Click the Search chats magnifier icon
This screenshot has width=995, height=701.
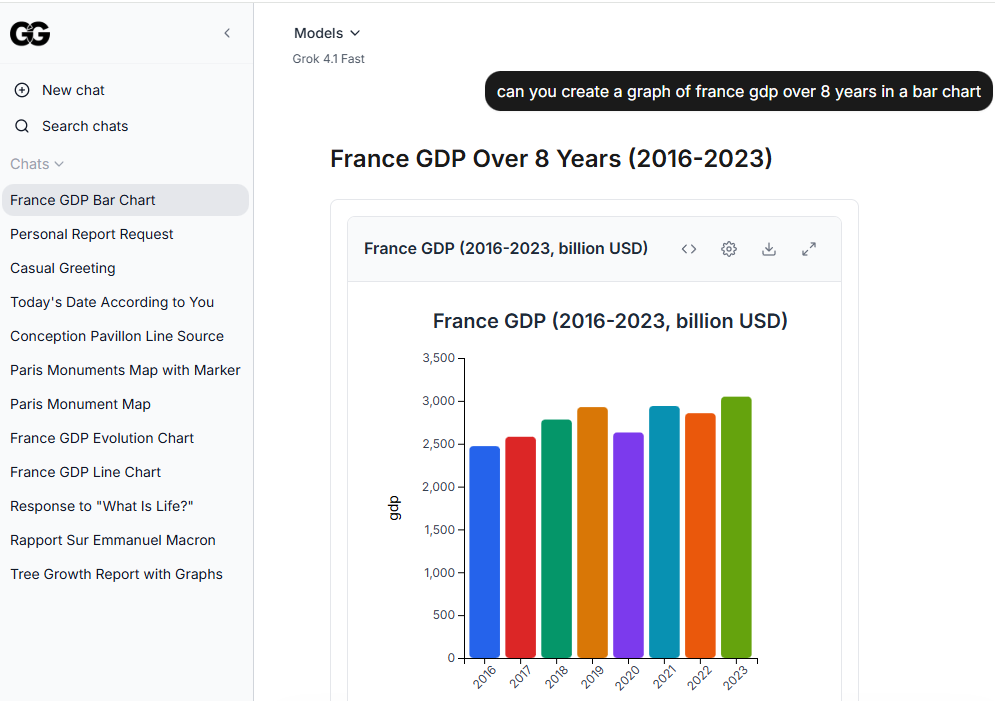[22, 126]
